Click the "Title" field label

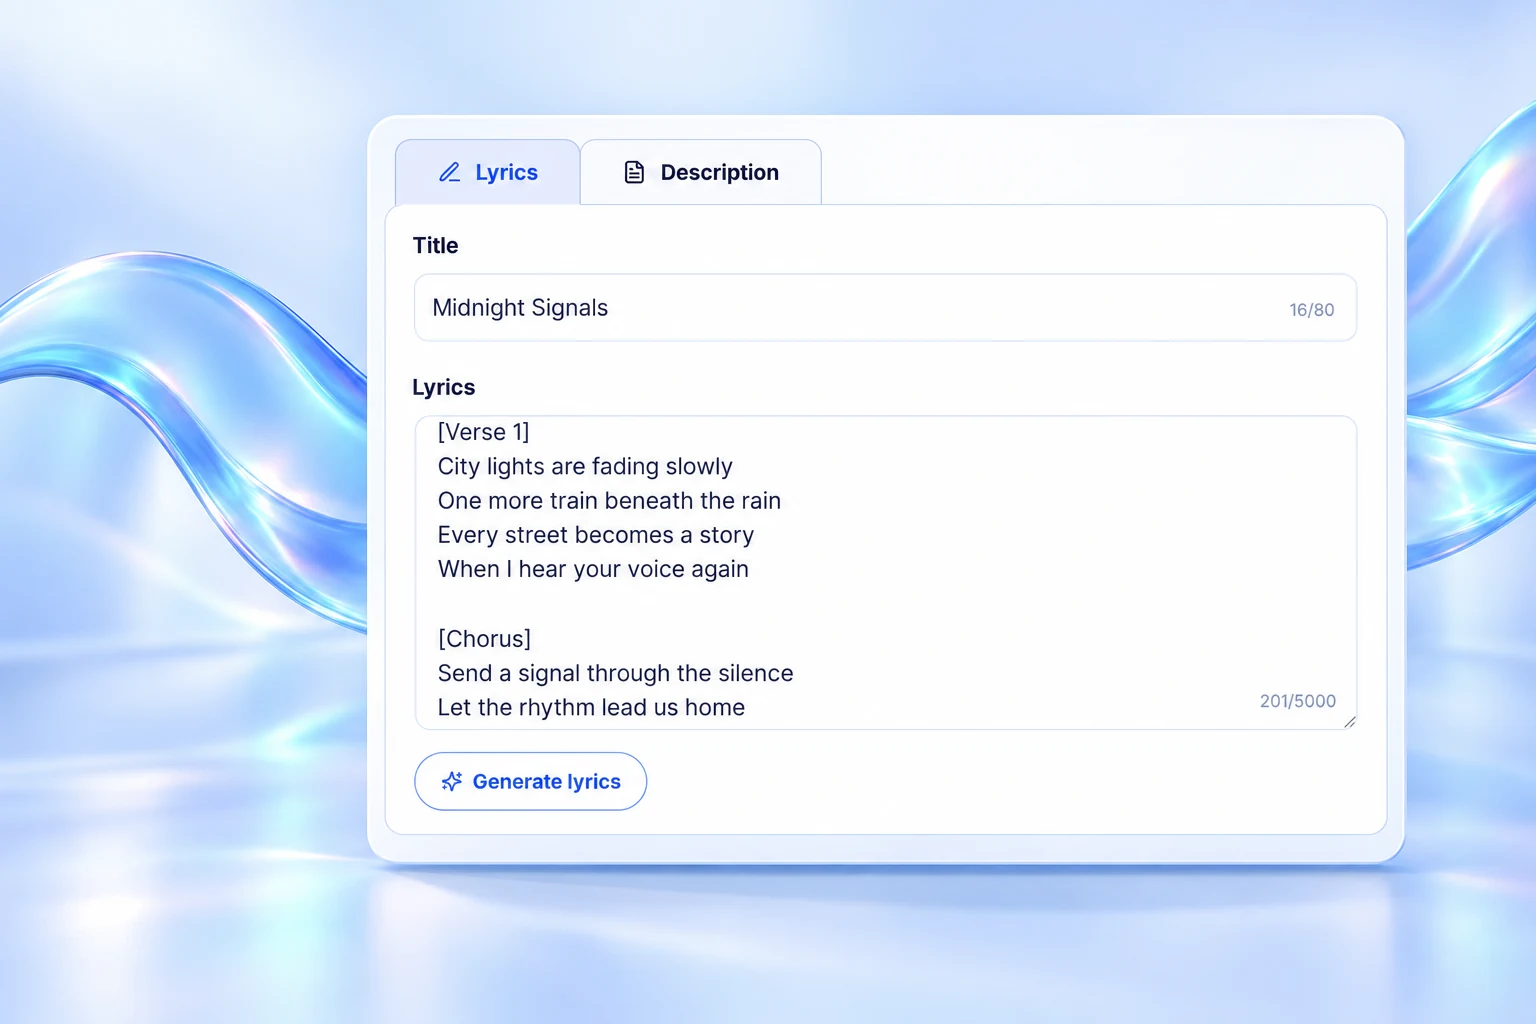click(435, 245)
